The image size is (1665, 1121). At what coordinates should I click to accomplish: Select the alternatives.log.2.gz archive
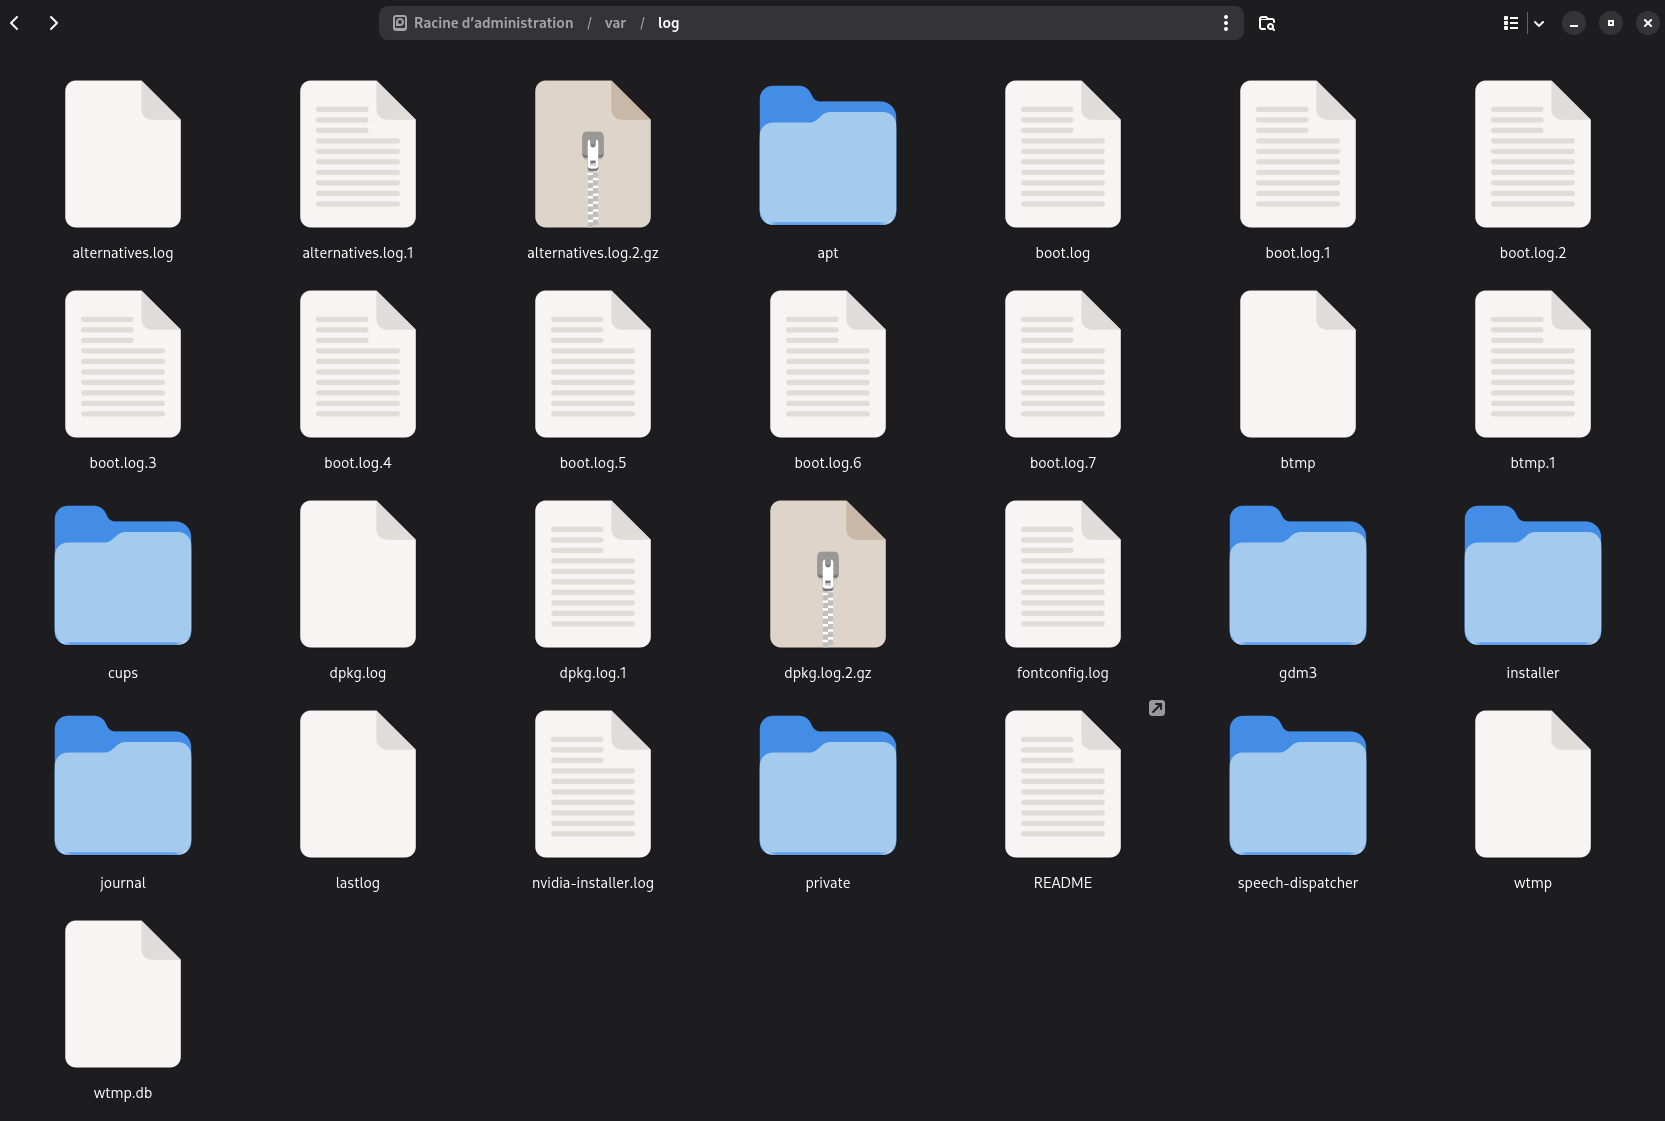point(593,154)
